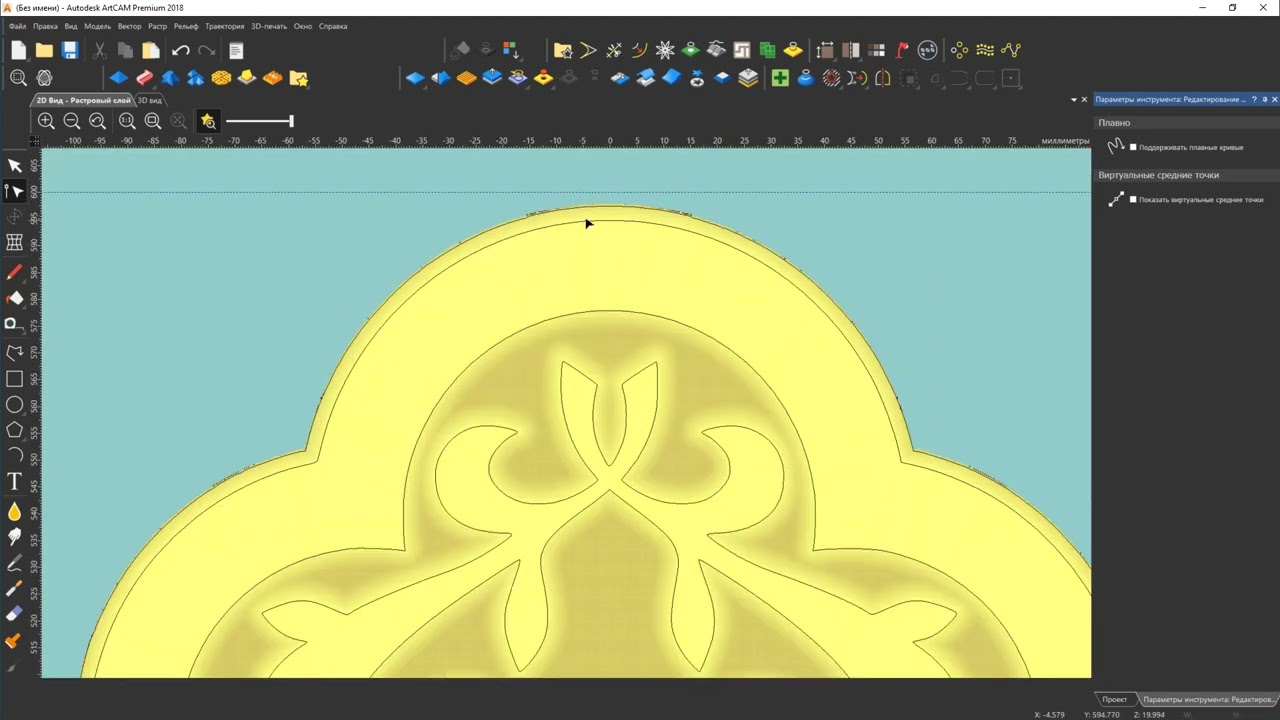Click the Zoom in magnifier icon
1280x720 pixels.
pos(46,121)
